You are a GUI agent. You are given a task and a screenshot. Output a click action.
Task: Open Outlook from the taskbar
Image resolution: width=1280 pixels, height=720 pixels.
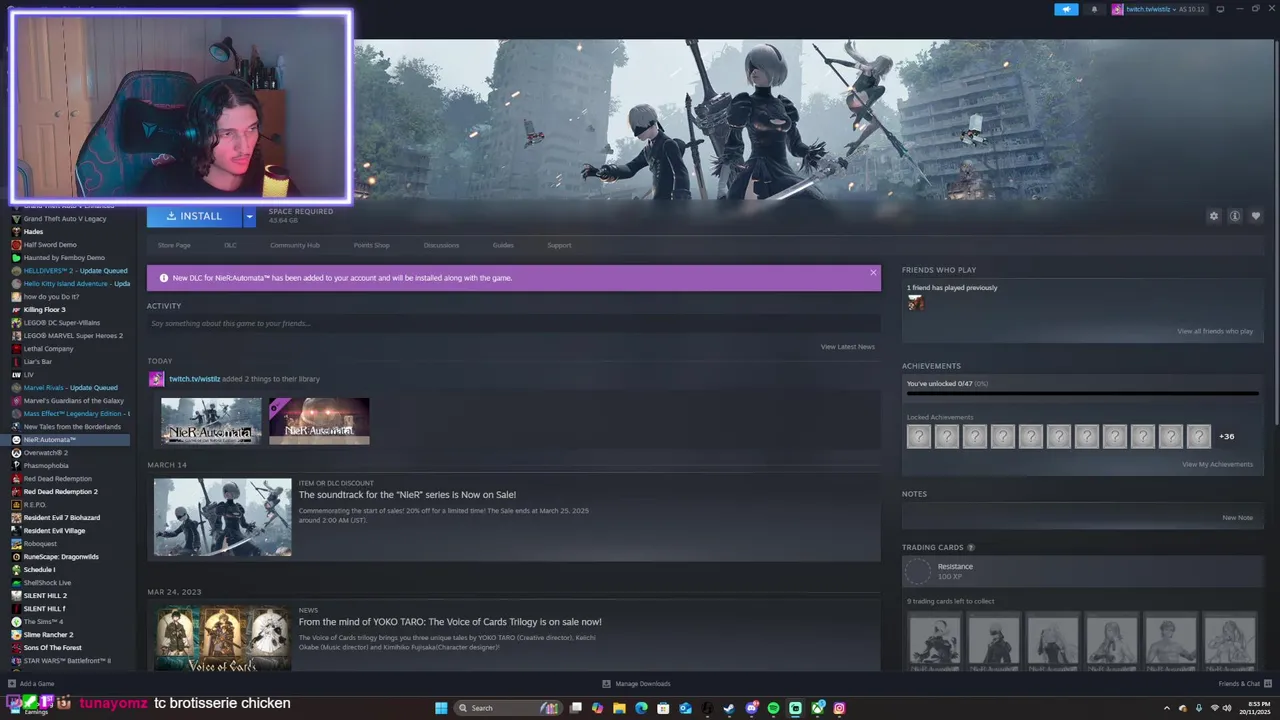point(685,708)
